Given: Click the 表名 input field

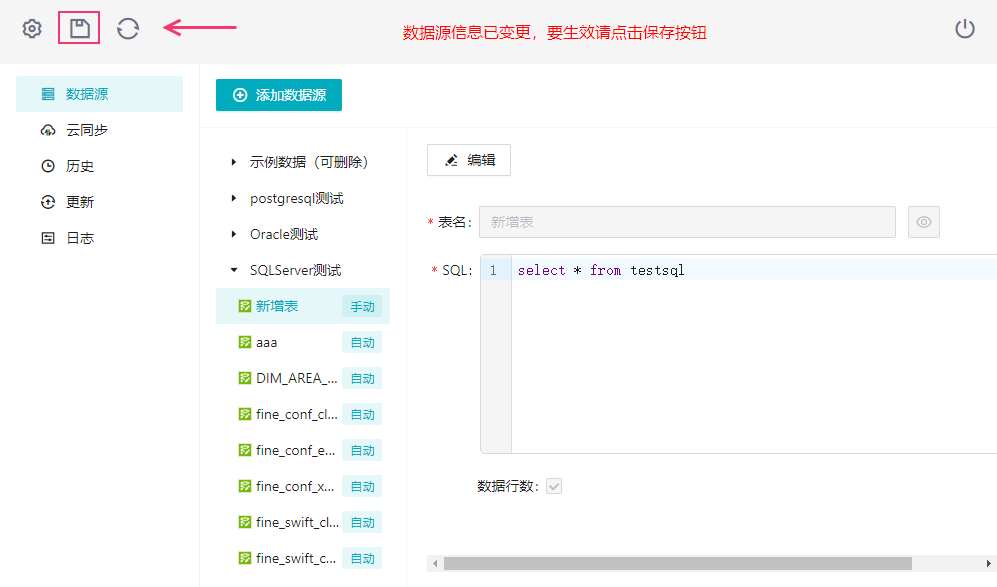Looking at the screenshot, I should [x=687, y=222].
